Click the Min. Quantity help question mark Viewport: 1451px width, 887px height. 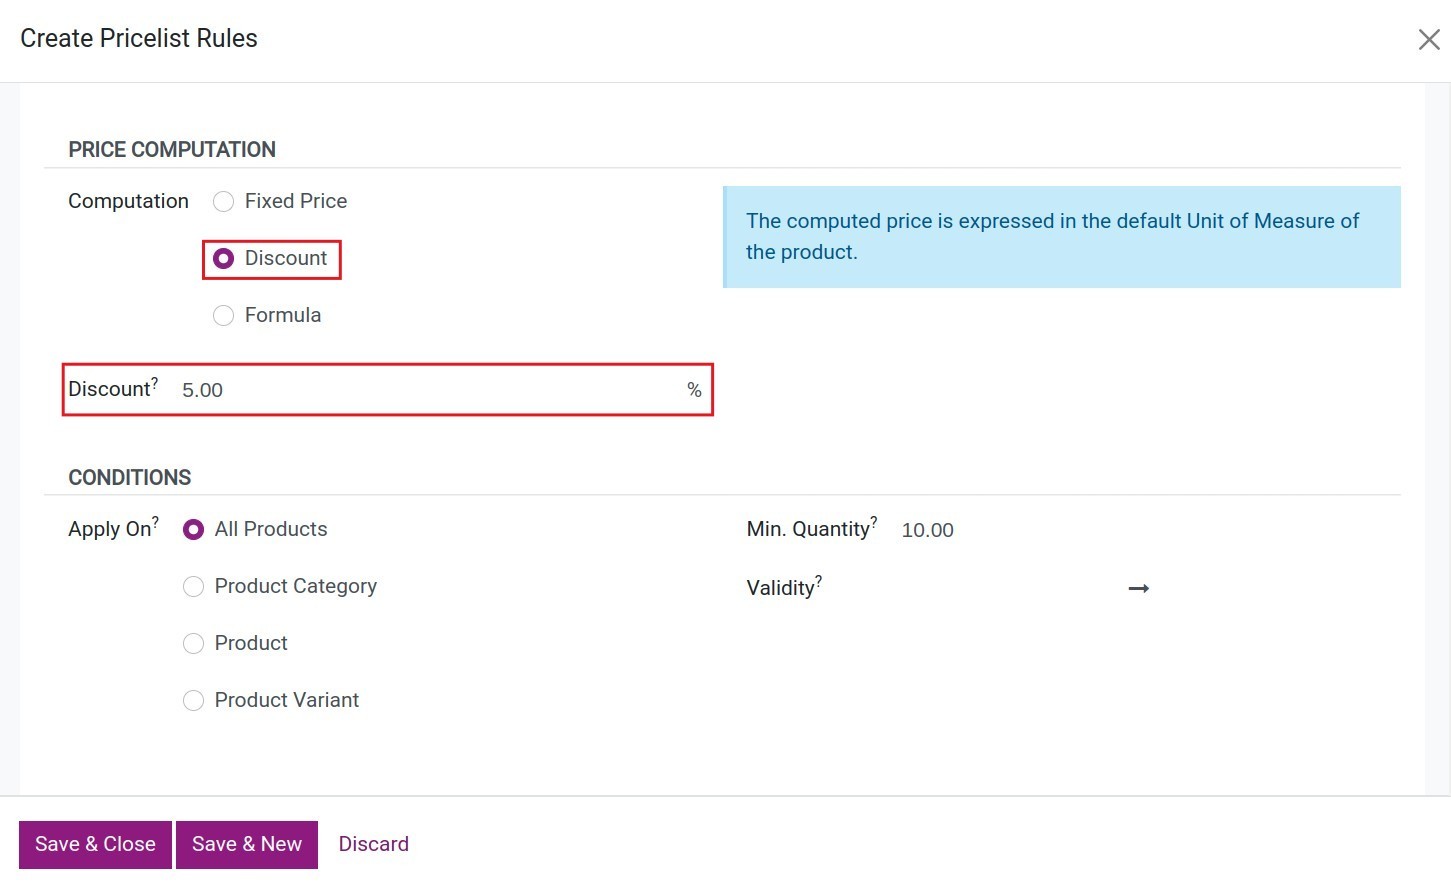click(x=874, y=522)
